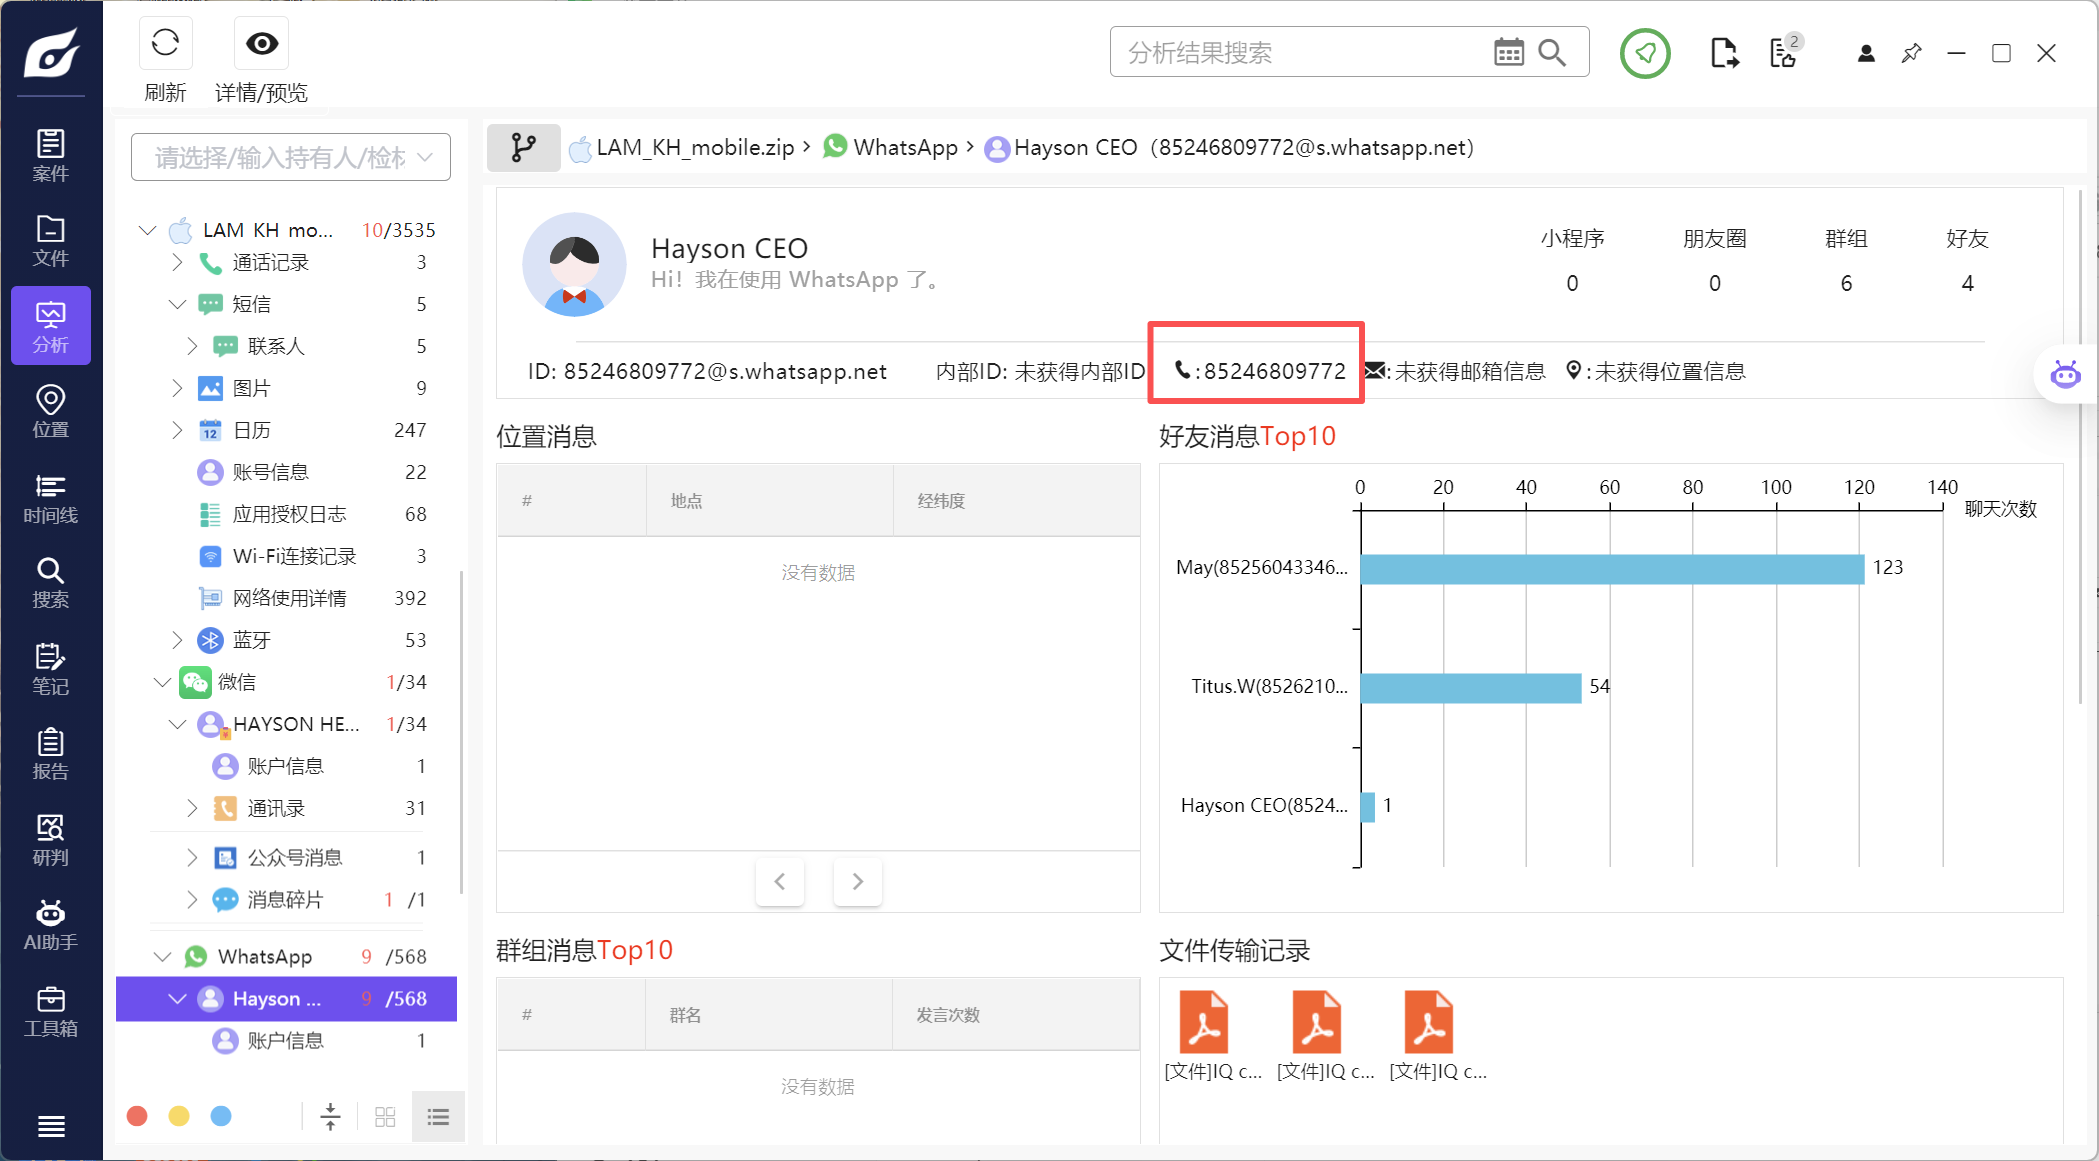Switch to list view mode toggle
This screenshot has height=1161, width=2099.
point(438,1116)
